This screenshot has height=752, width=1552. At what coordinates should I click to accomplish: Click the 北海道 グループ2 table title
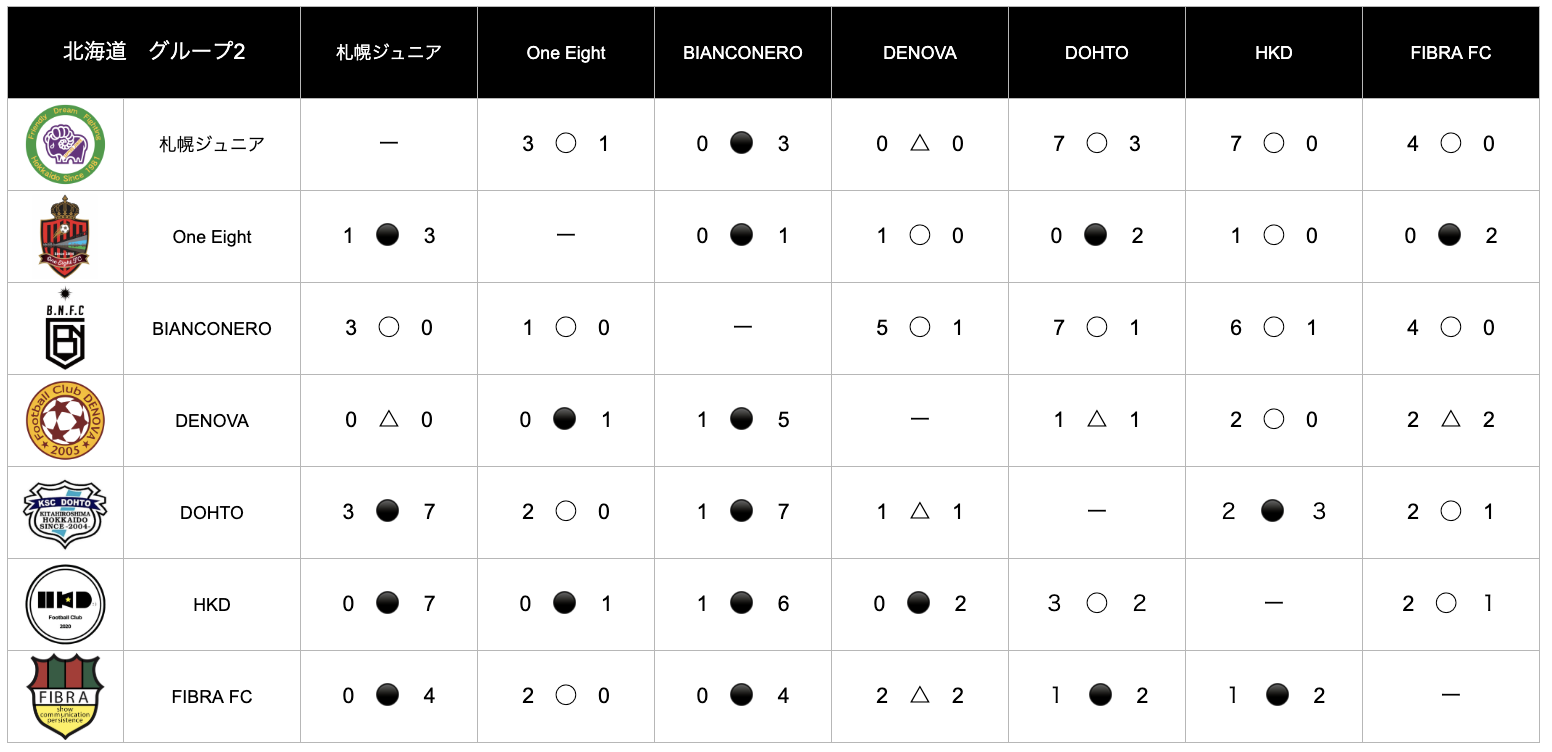tap(154, 52)
